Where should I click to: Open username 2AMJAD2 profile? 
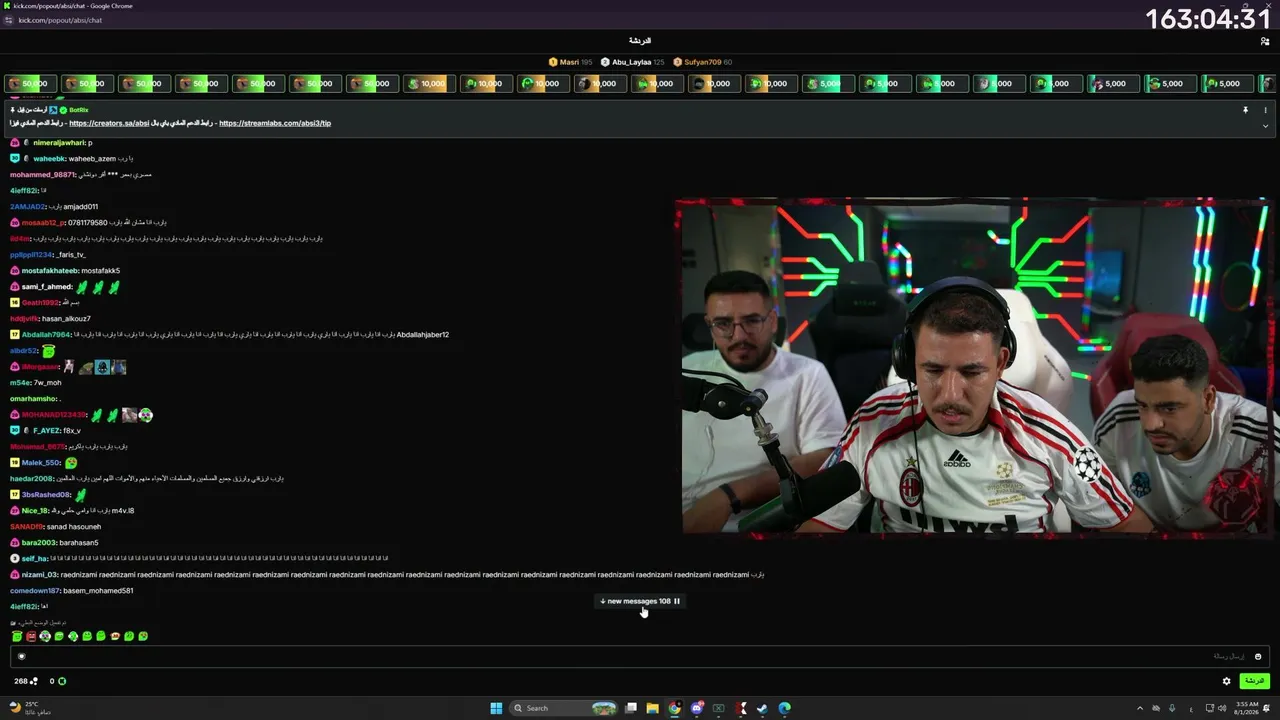point(27,207)
